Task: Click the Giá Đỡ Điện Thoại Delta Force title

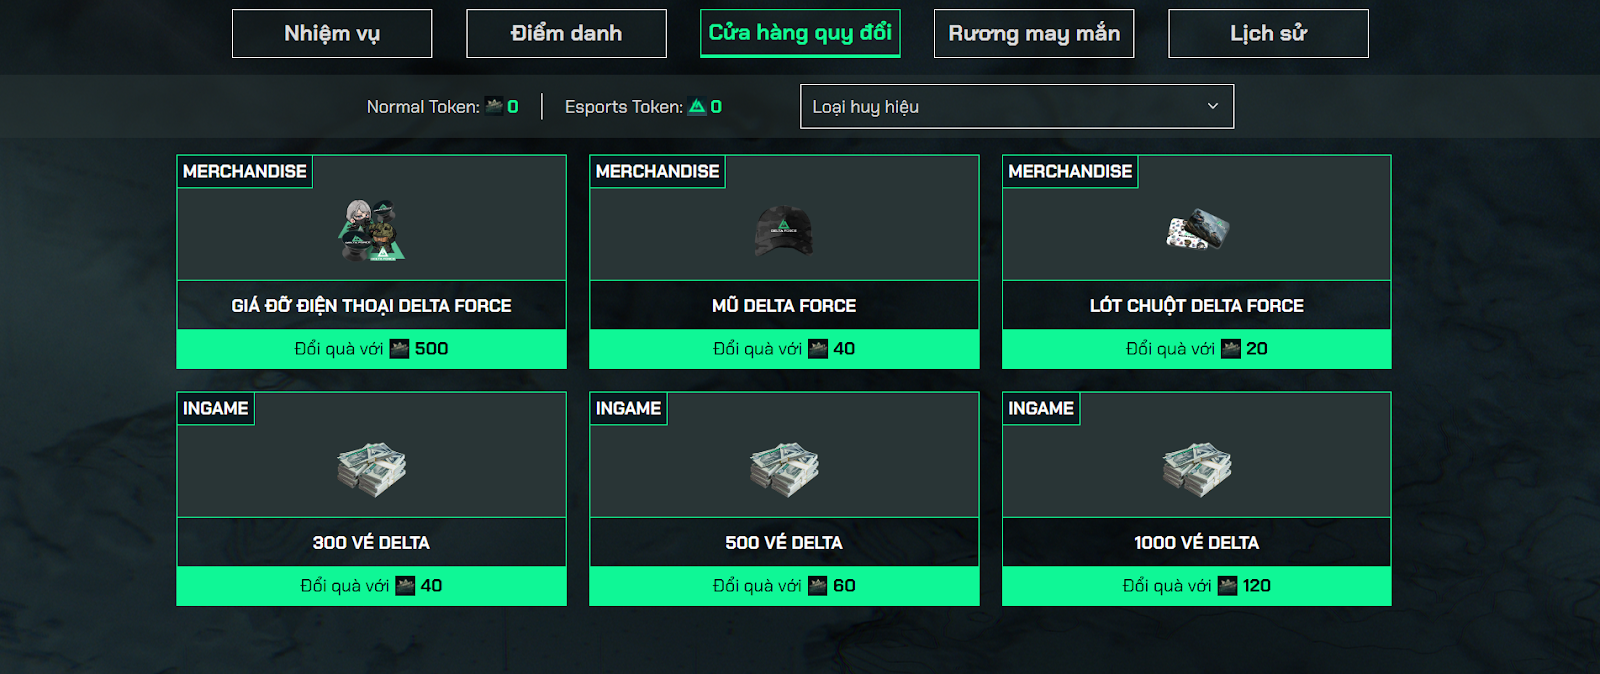Action: 371,306
